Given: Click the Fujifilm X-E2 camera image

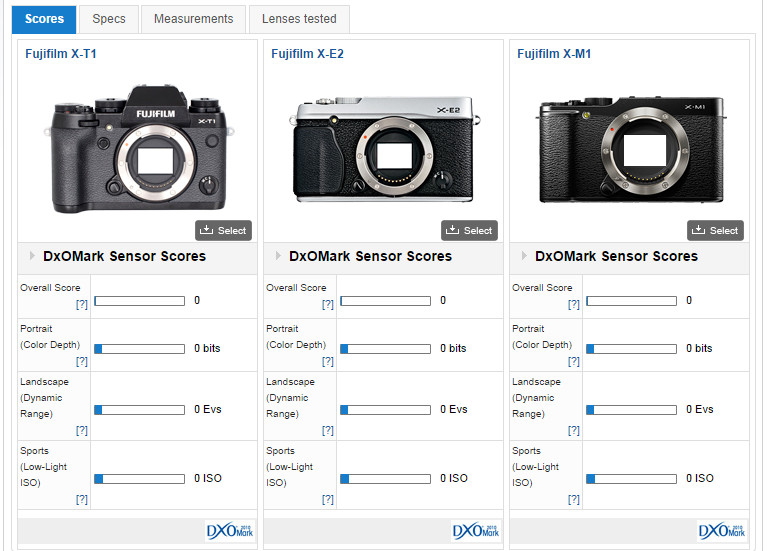Looking at the screenshot, I should click(x=385, y=149).
